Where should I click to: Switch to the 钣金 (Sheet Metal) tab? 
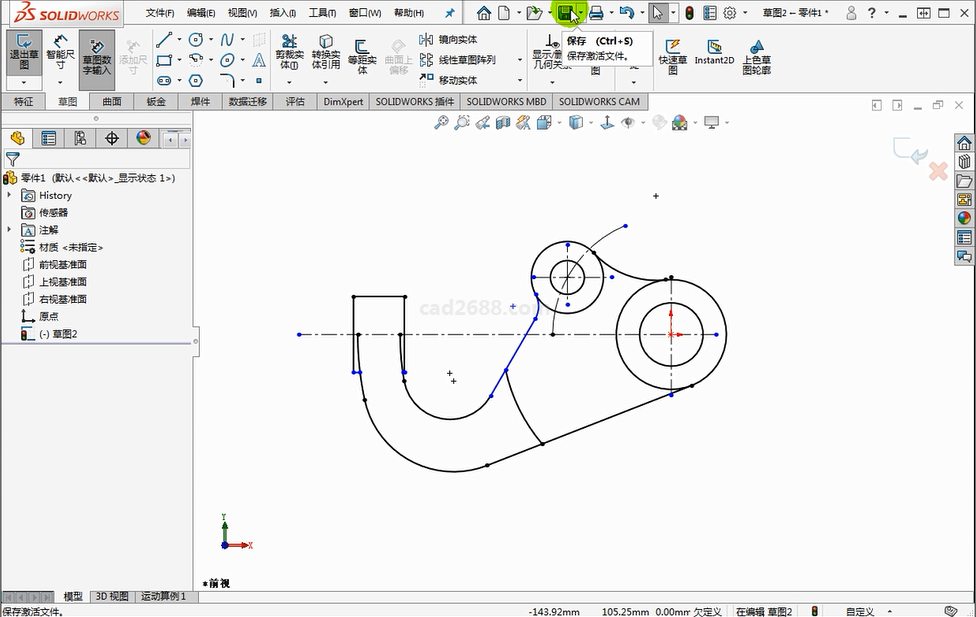click(156, 101)
